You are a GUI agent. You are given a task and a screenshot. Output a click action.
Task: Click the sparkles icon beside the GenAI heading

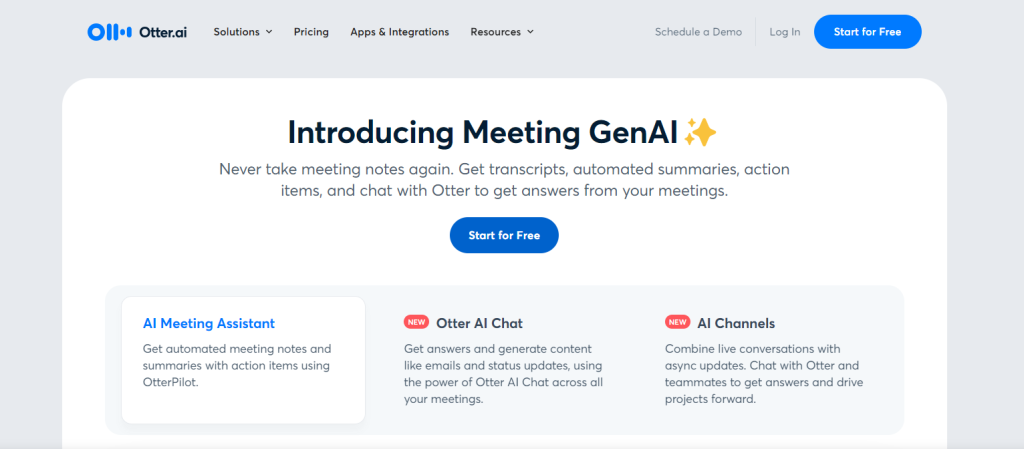tap(701, 133)
